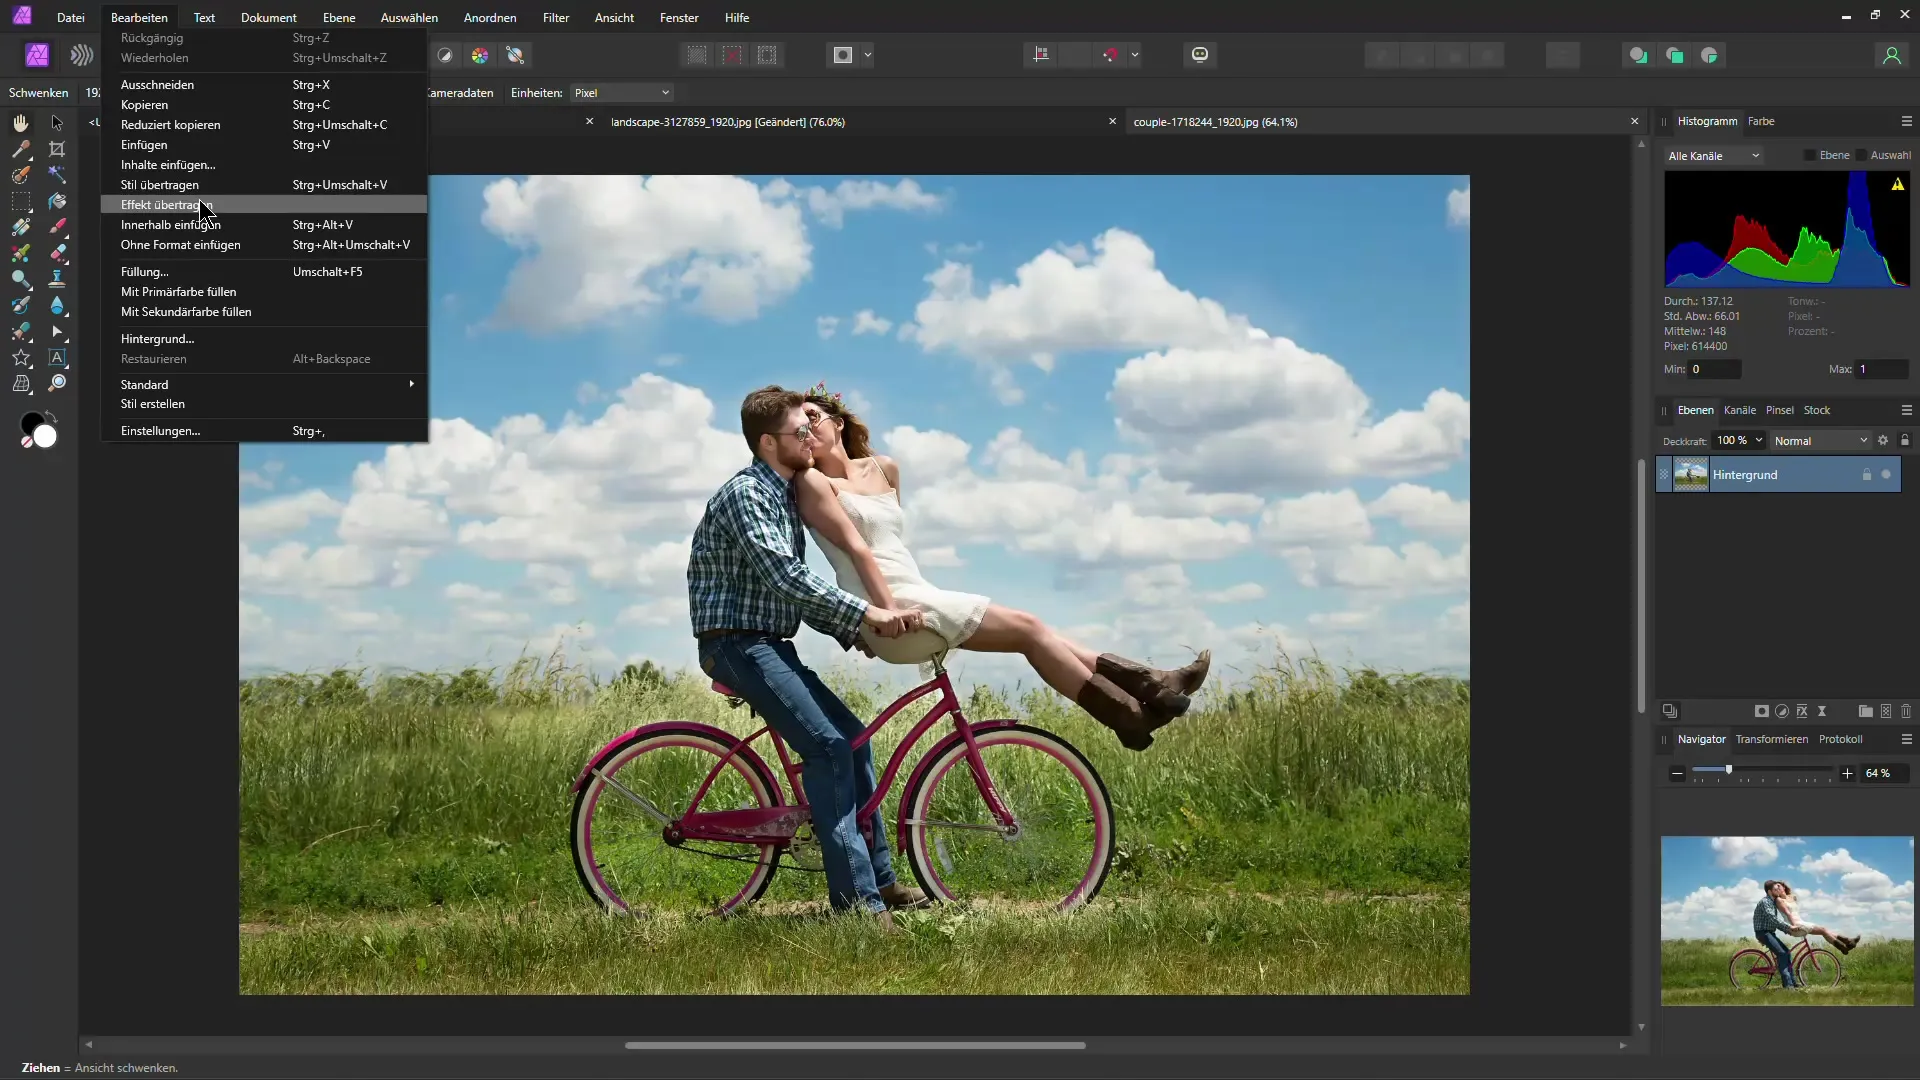Select the Flood Select magic wand tool
Image resolution: width=1920 pixels, height=1080 pixels.
tap(57, 175)
